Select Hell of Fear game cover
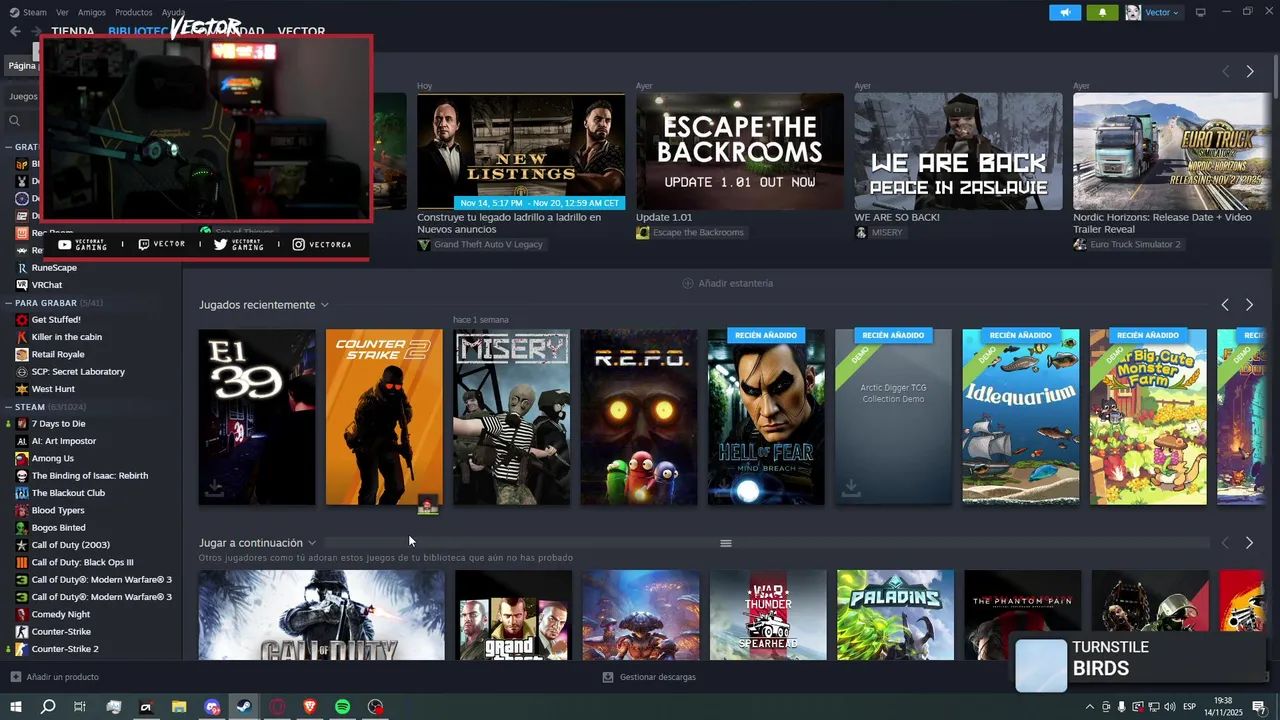The image size is (1280, 720). [x=766, y=417]
